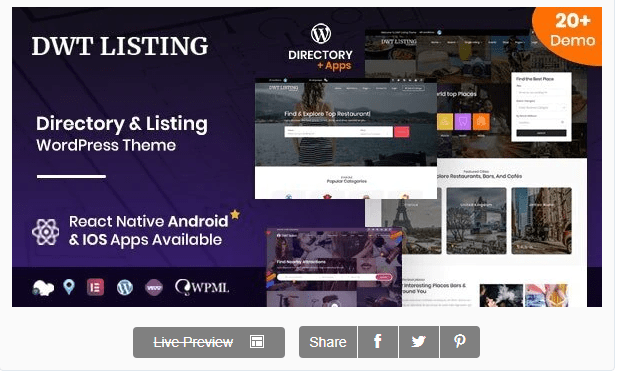Click the DWT LISTING title
Viewport: 625px width, 380px height.
point(120,46)
